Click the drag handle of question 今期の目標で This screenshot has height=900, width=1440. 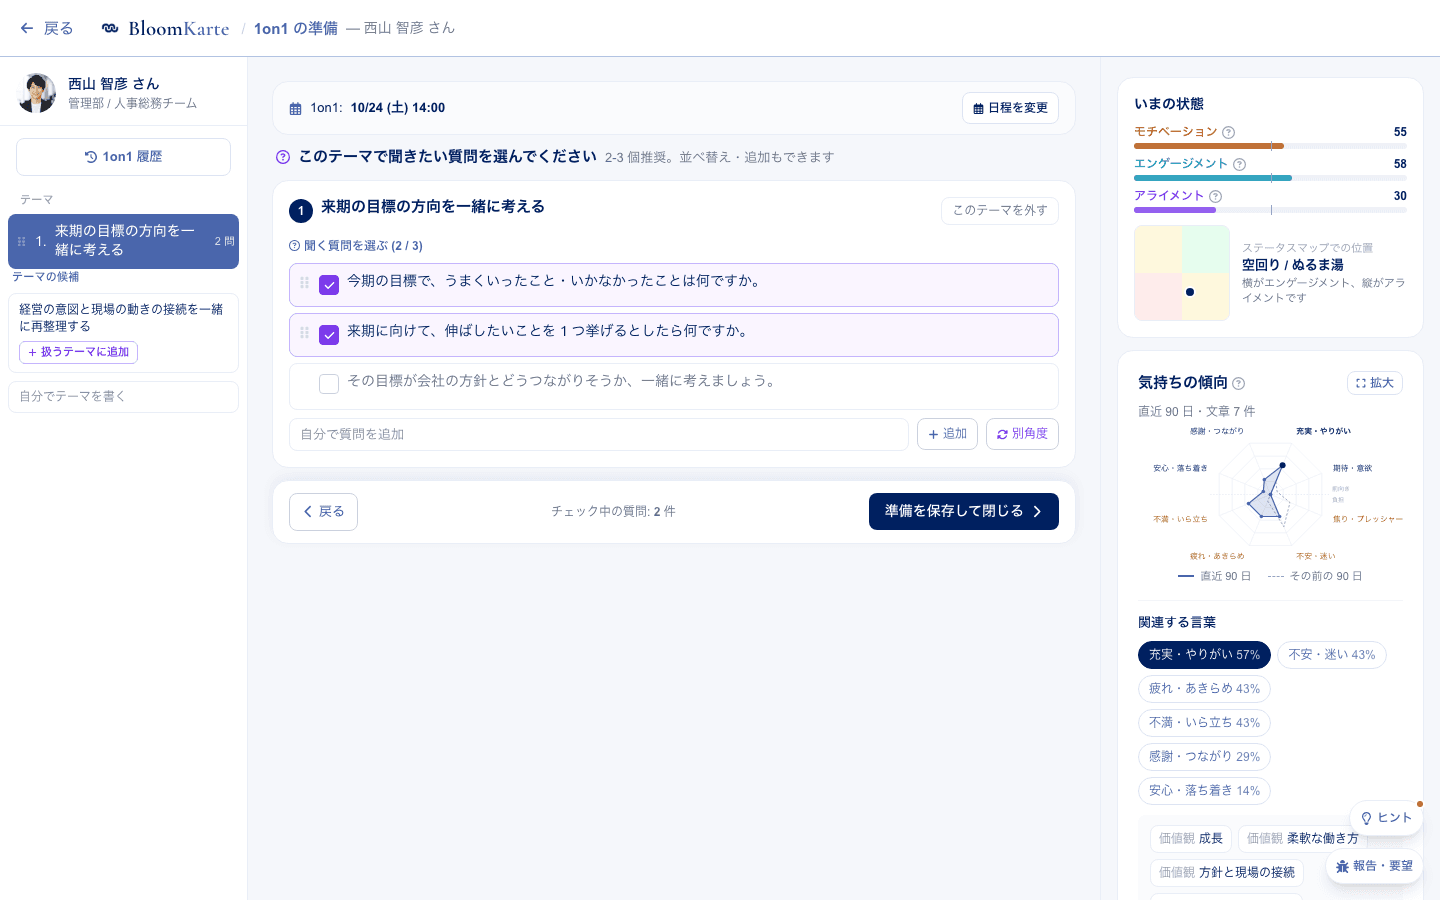coord(305,283)
